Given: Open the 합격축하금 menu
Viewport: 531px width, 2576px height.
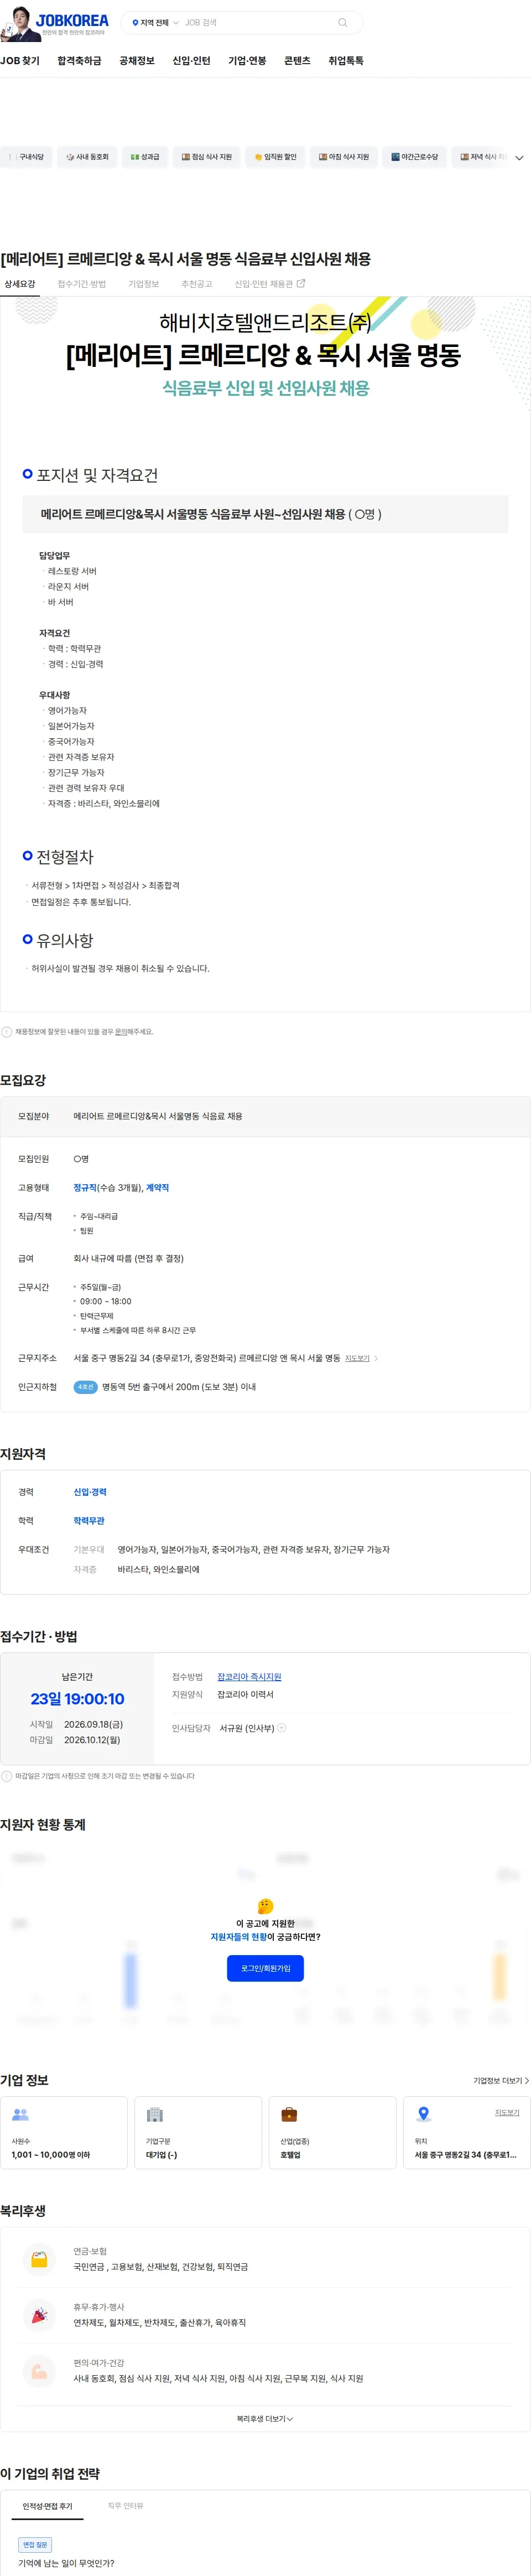Looking at the screenshot, I should point(79,61).
